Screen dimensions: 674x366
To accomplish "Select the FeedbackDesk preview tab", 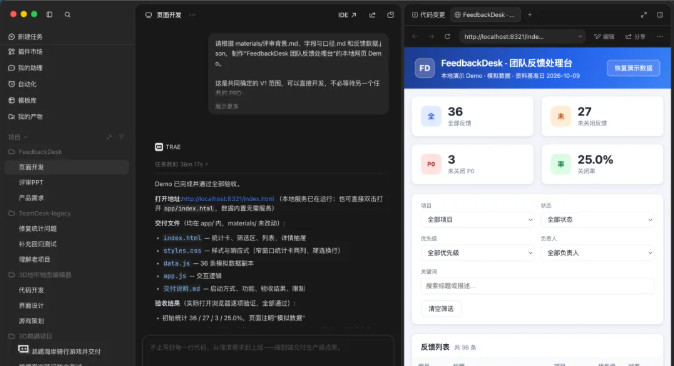I will coord(485,15).
